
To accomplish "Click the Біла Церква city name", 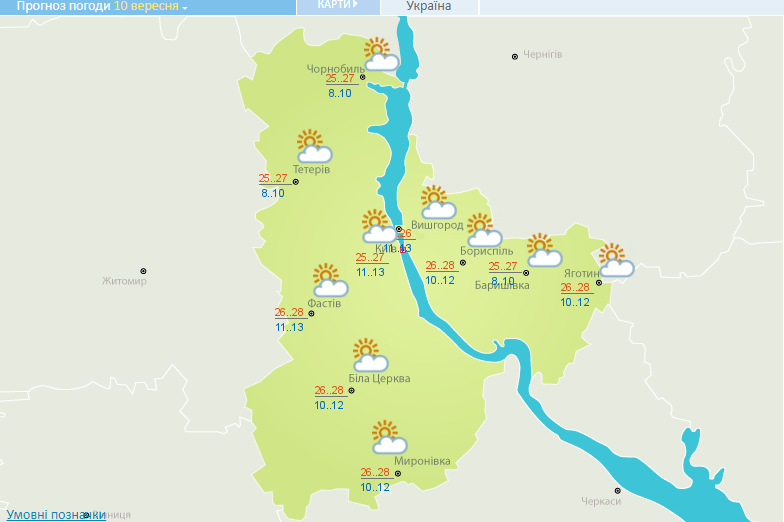I will pyautogui.click(x=380, y=378).
